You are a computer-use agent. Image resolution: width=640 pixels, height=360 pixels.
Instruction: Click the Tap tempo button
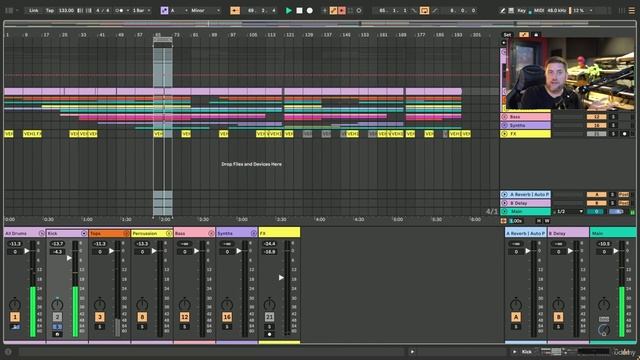point(50,11)
